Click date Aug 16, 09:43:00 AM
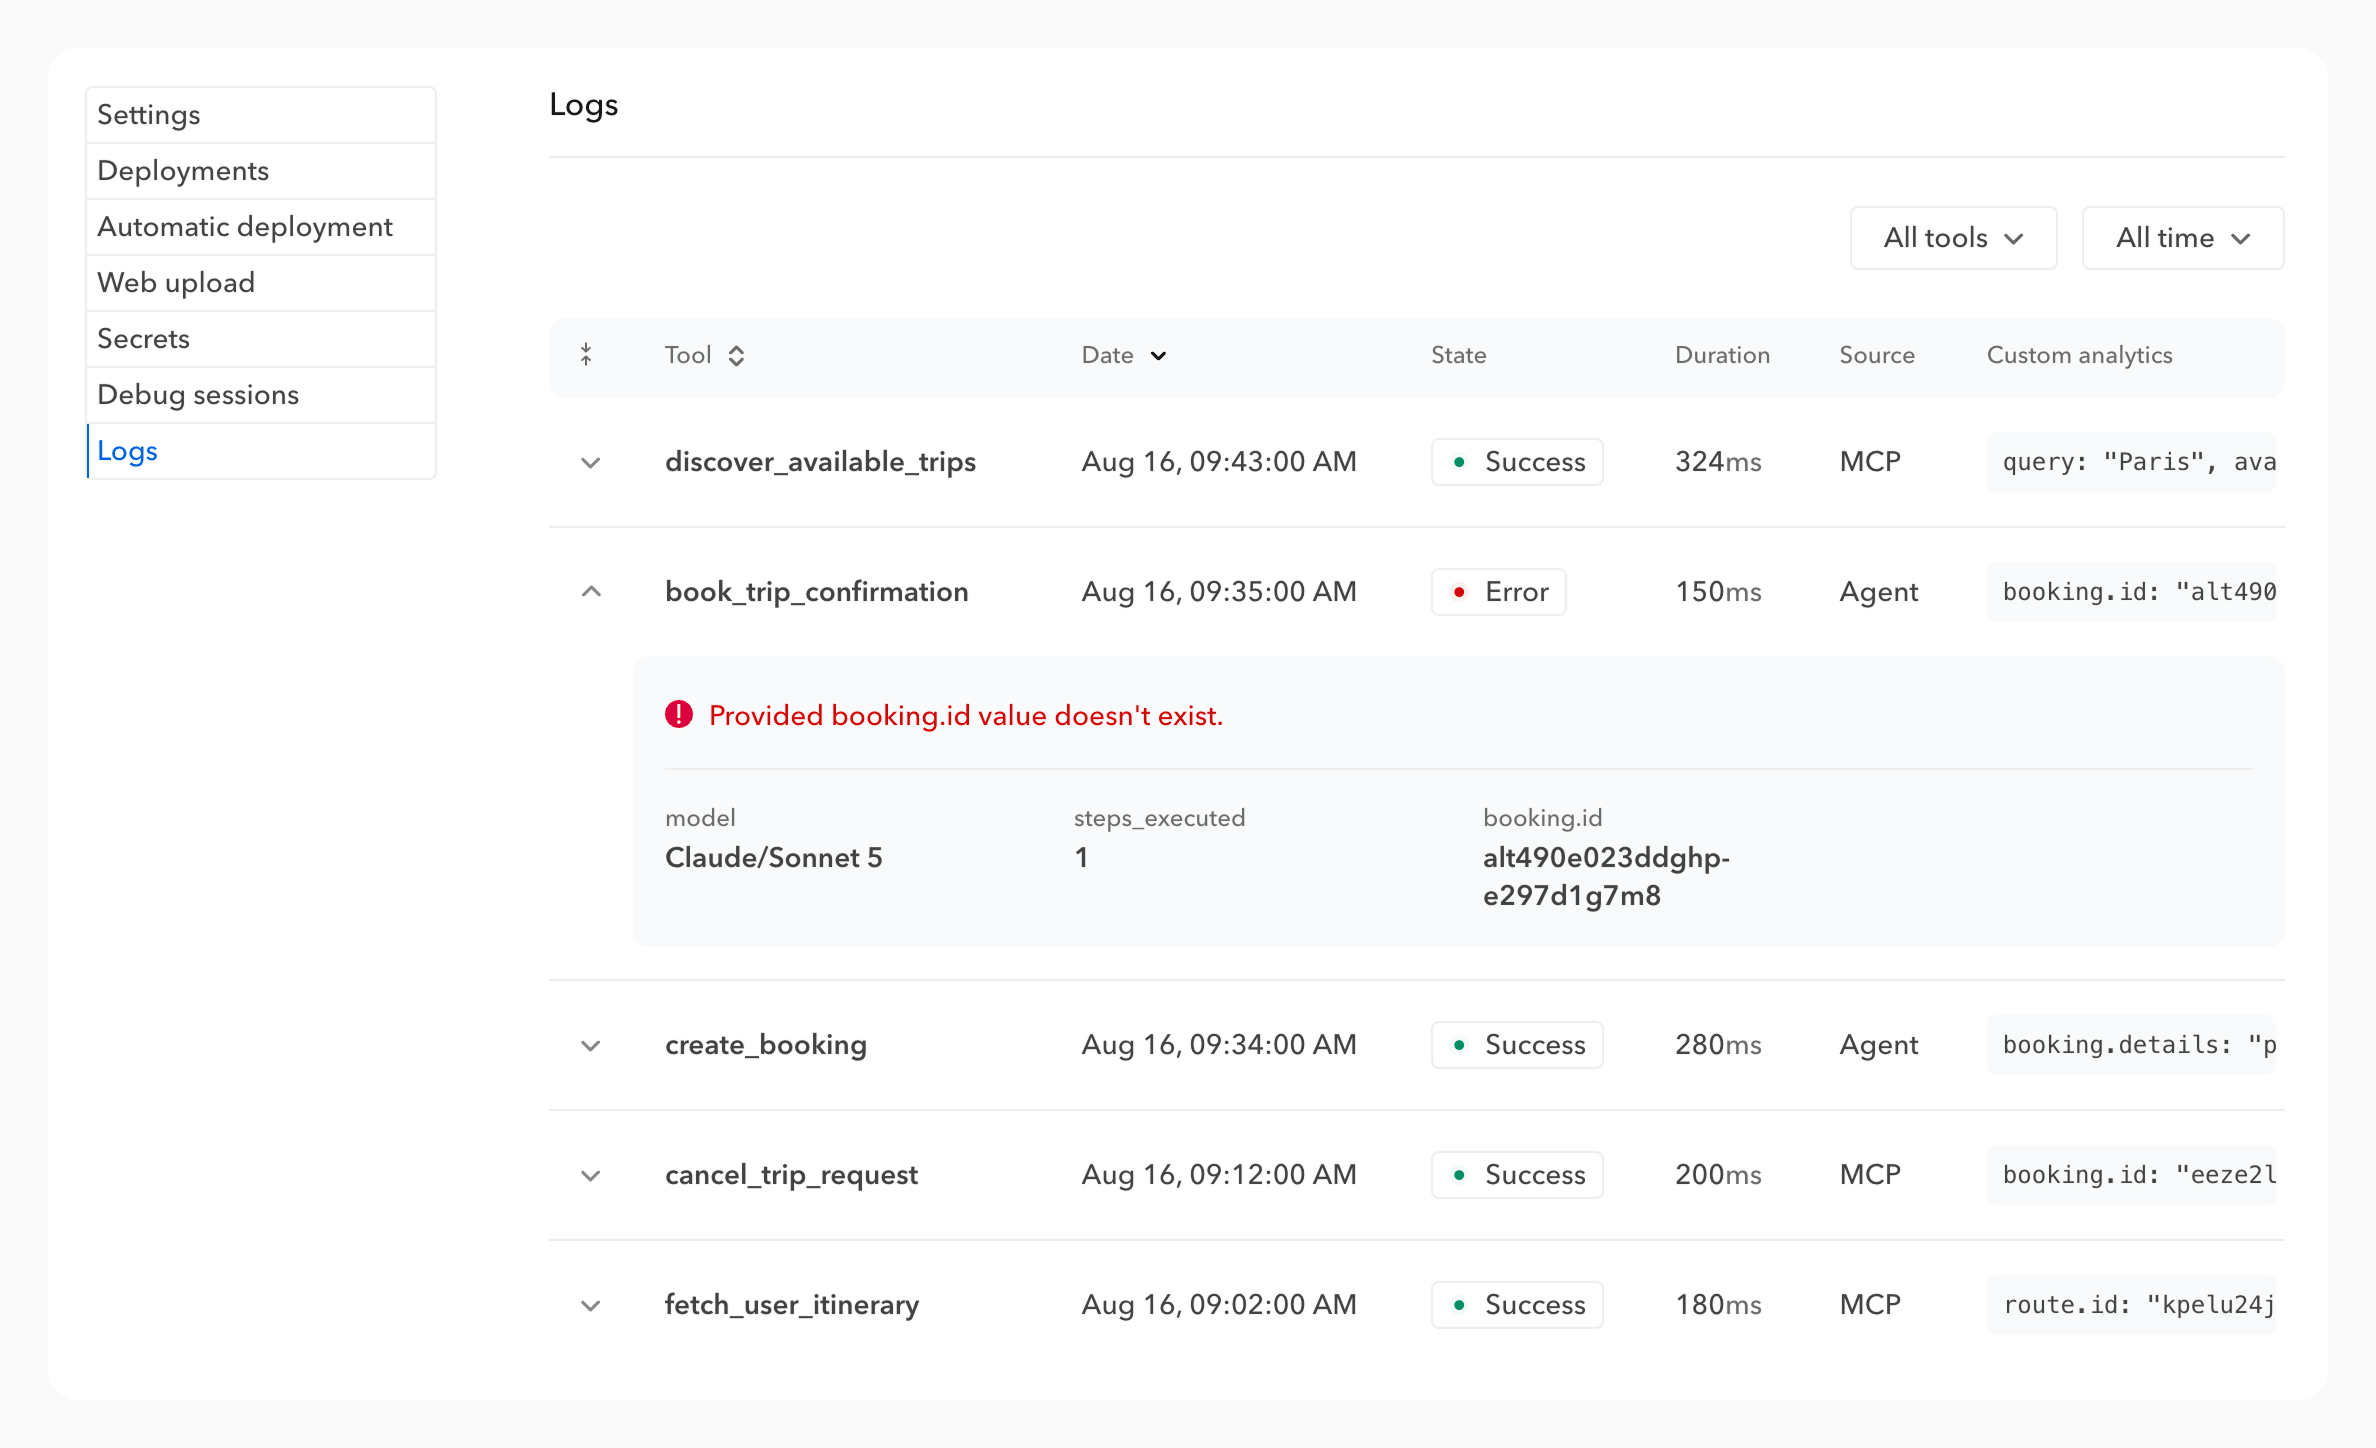 1219,462
